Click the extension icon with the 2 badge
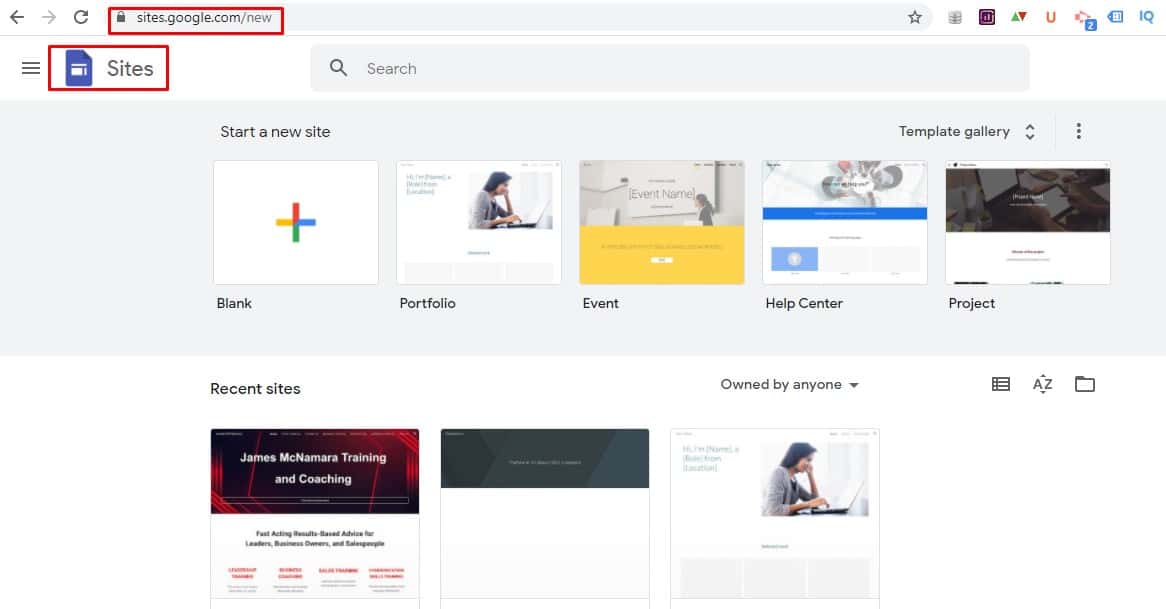The width and height of the screenshot is (1166, 609). [1085, 19]
